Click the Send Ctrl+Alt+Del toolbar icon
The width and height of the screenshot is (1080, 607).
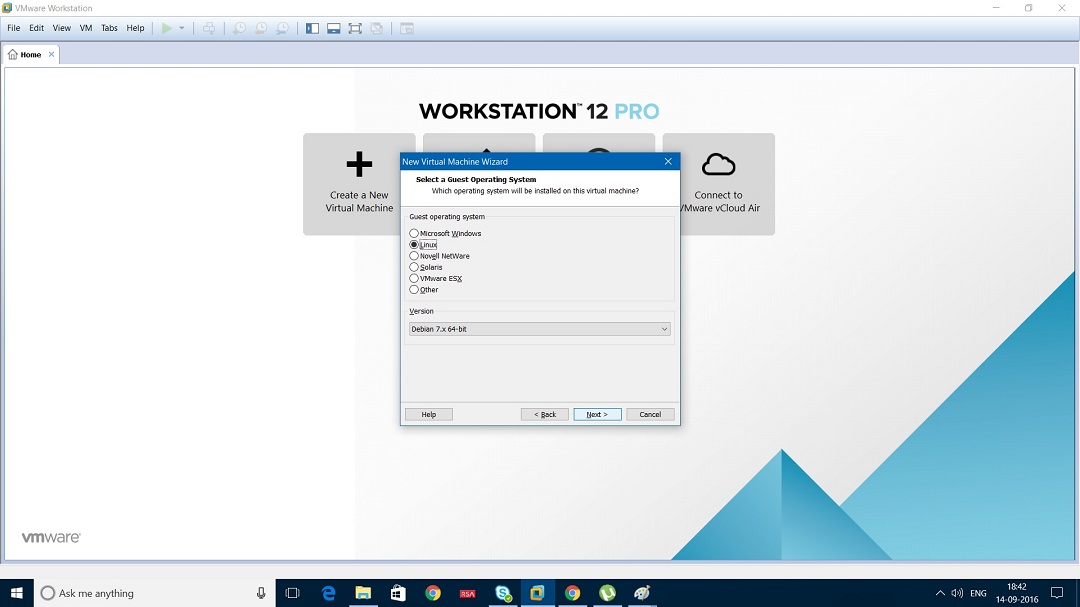point(209,28)
